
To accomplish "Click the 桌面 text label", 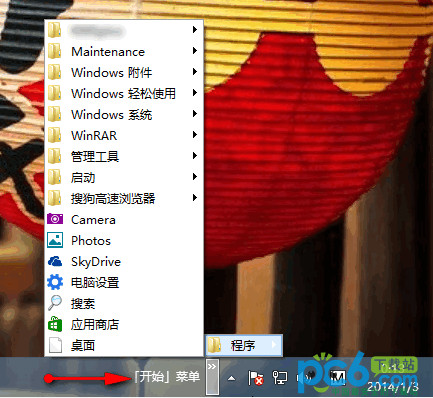I will point(83,345).
